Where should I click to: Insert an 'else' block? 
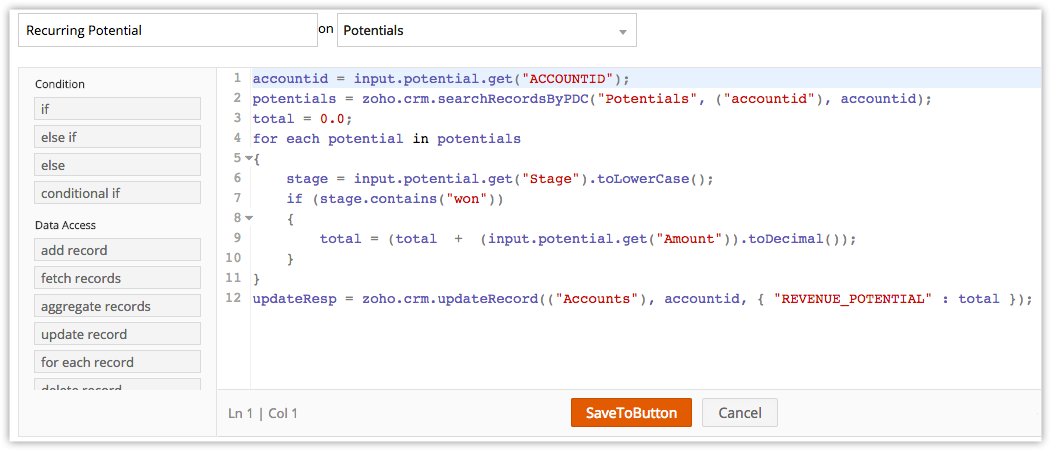pos(118,165)
